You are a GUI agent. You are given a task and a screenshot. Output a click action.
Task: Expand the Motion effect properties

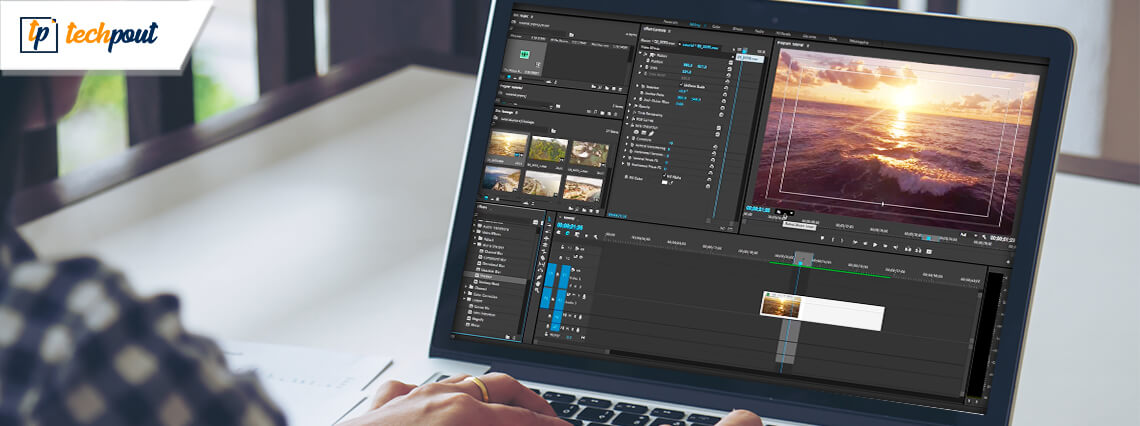point(641,54)
